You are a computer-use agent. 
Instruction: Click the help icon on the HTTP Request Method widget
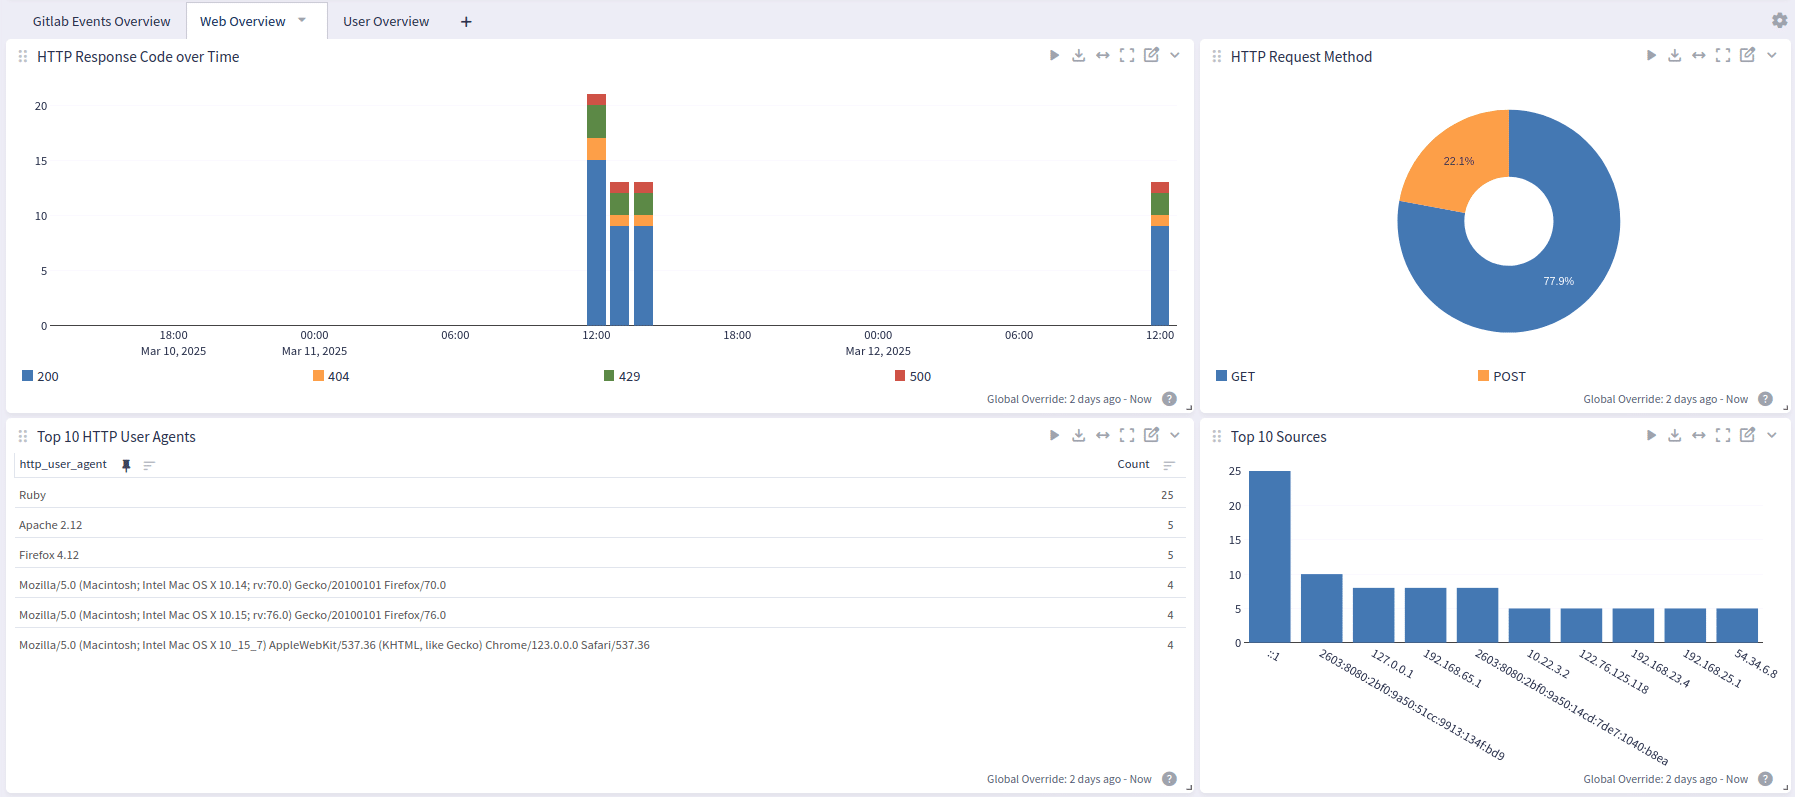(x=1765, y=399)
